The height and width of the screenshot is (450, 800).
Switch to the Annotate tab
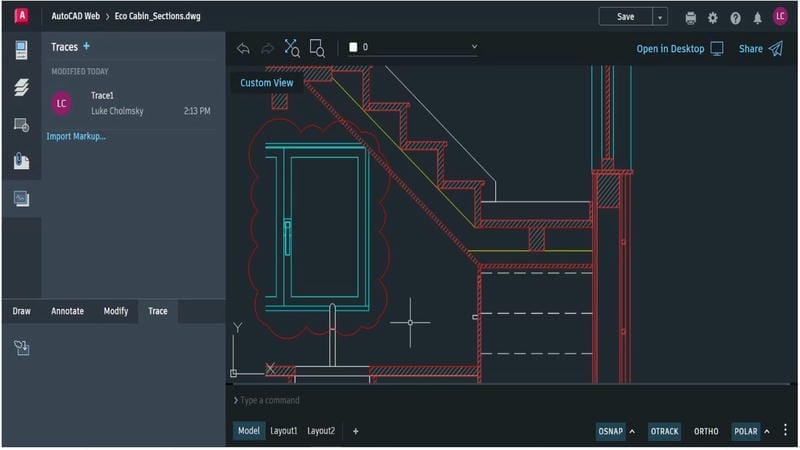pyautogui.click(x=67, y=311)
